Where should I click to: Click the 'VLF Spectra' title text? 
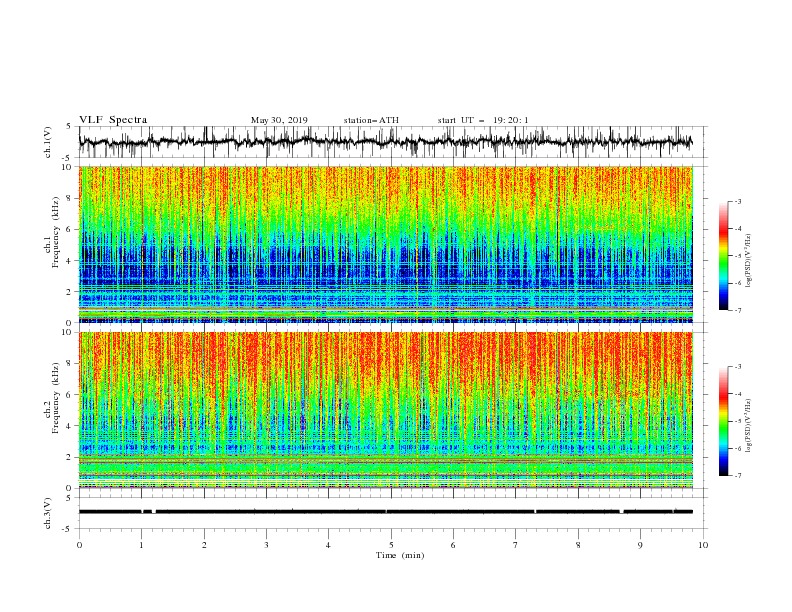113,120
